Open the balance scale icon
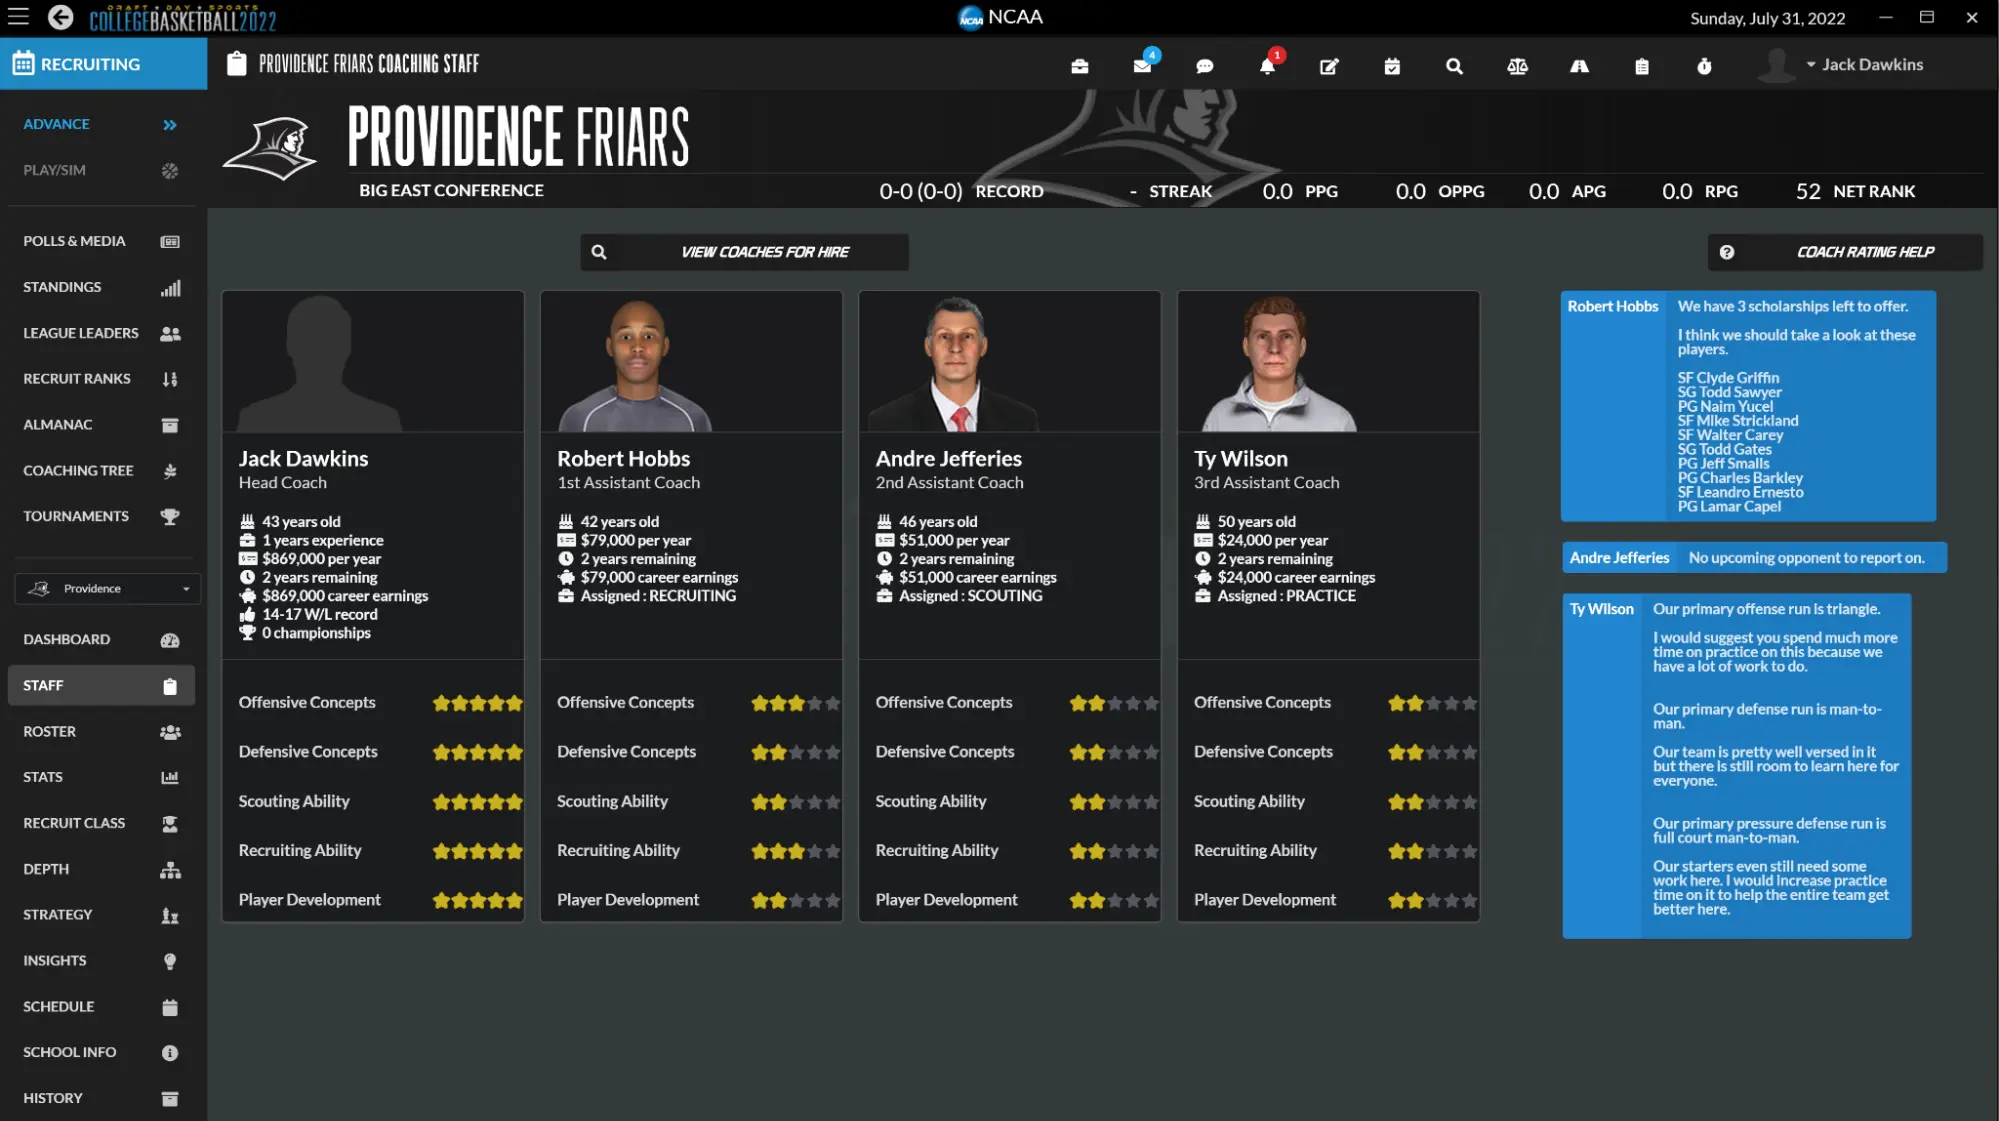 click(1517, 66)
